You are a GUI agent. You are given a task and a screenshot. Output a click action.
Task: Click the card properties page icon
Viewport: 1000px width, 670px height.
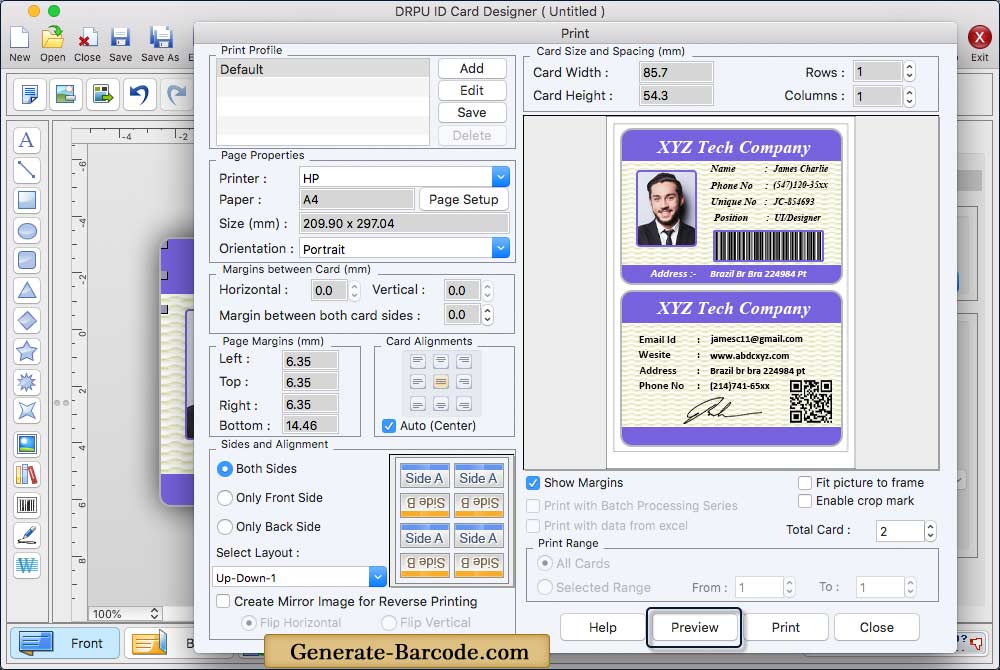[x=29, y=94]
